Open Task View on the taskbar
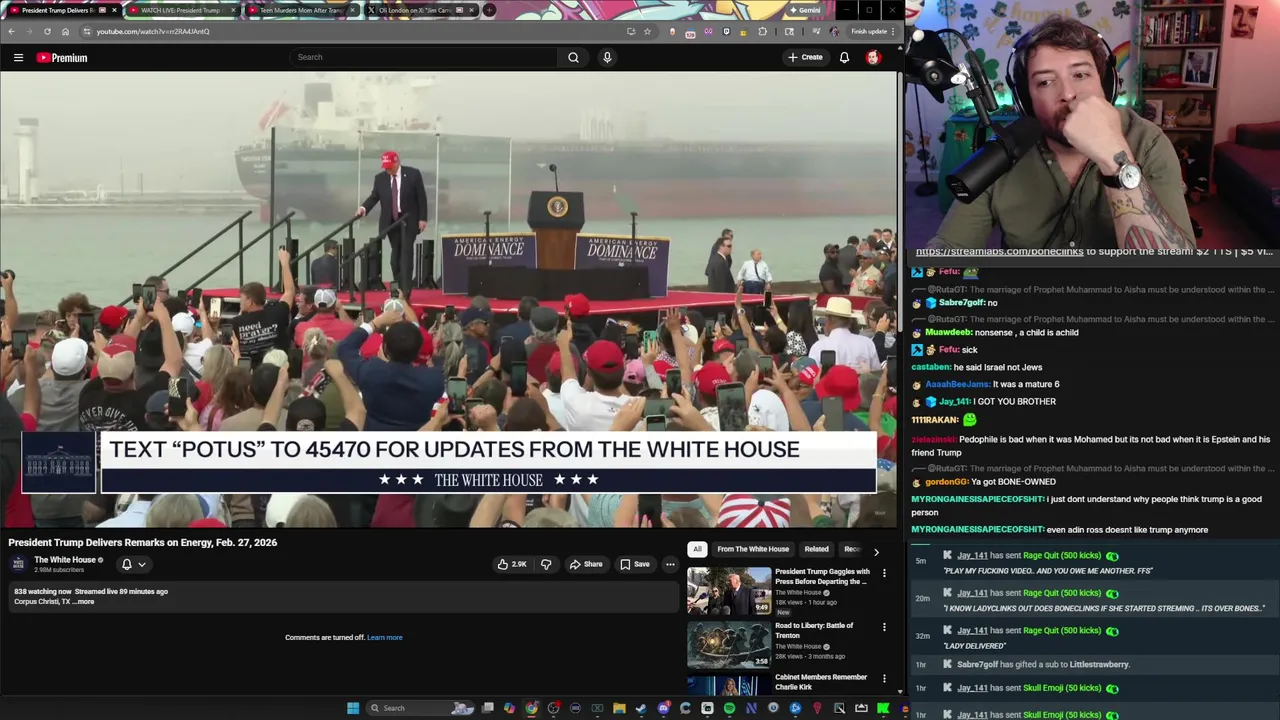Screen dimensions: 1280x720 pos(487,708)
